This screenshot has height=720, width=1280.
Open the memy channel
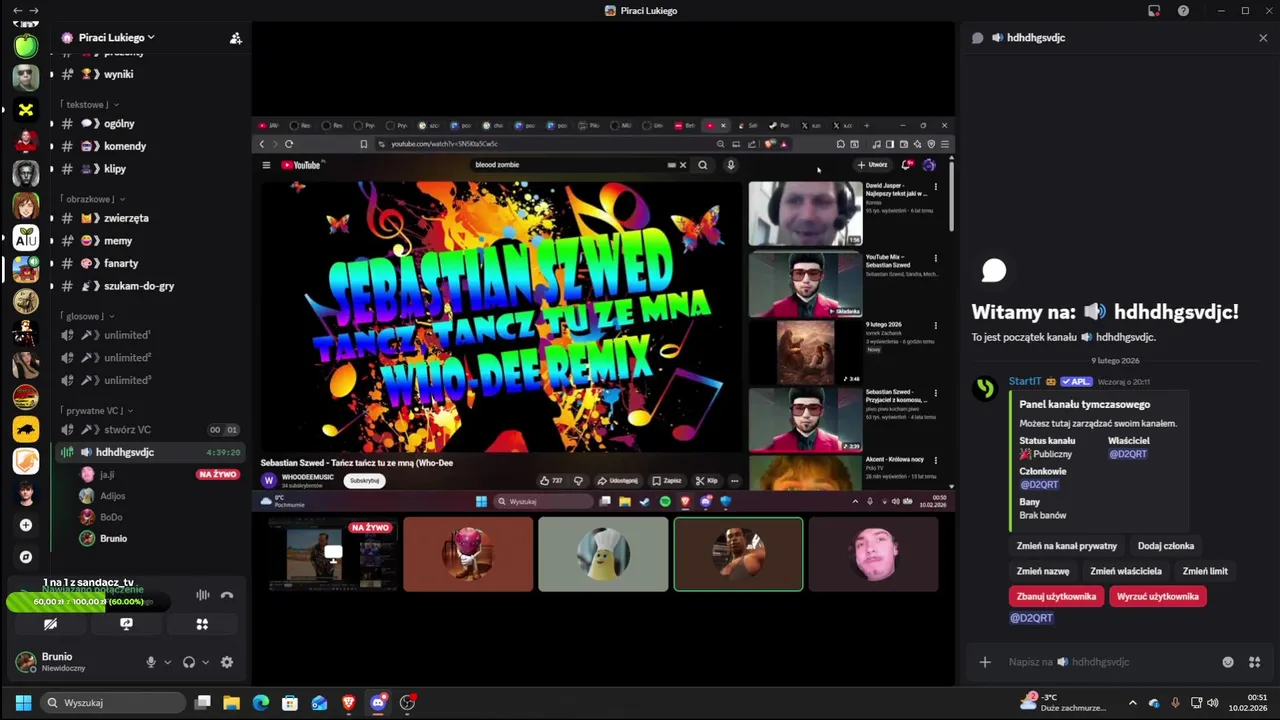148,241
